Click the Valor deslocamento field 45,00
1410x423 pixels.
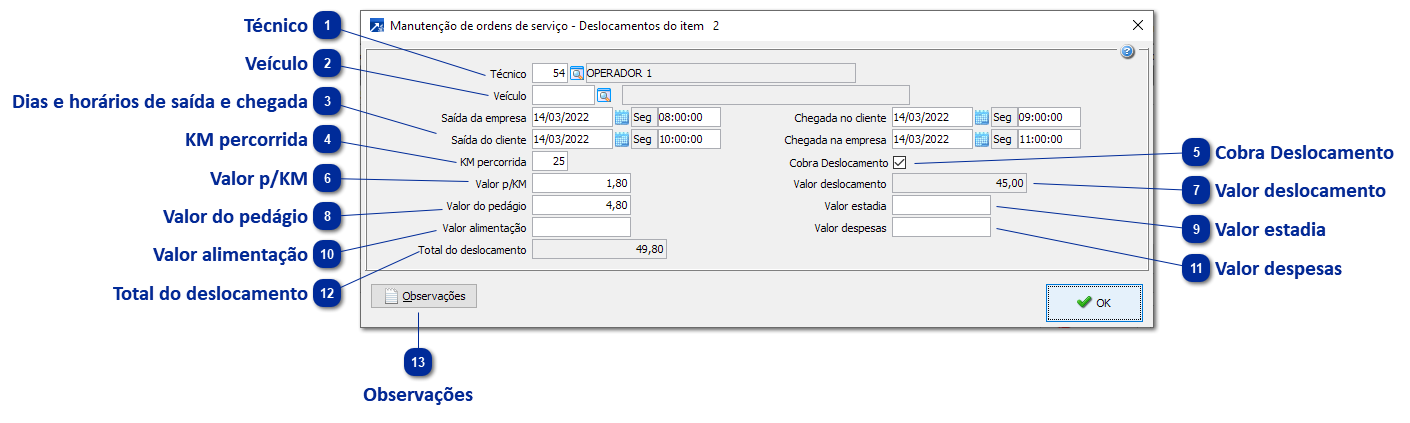pos(959,183)
